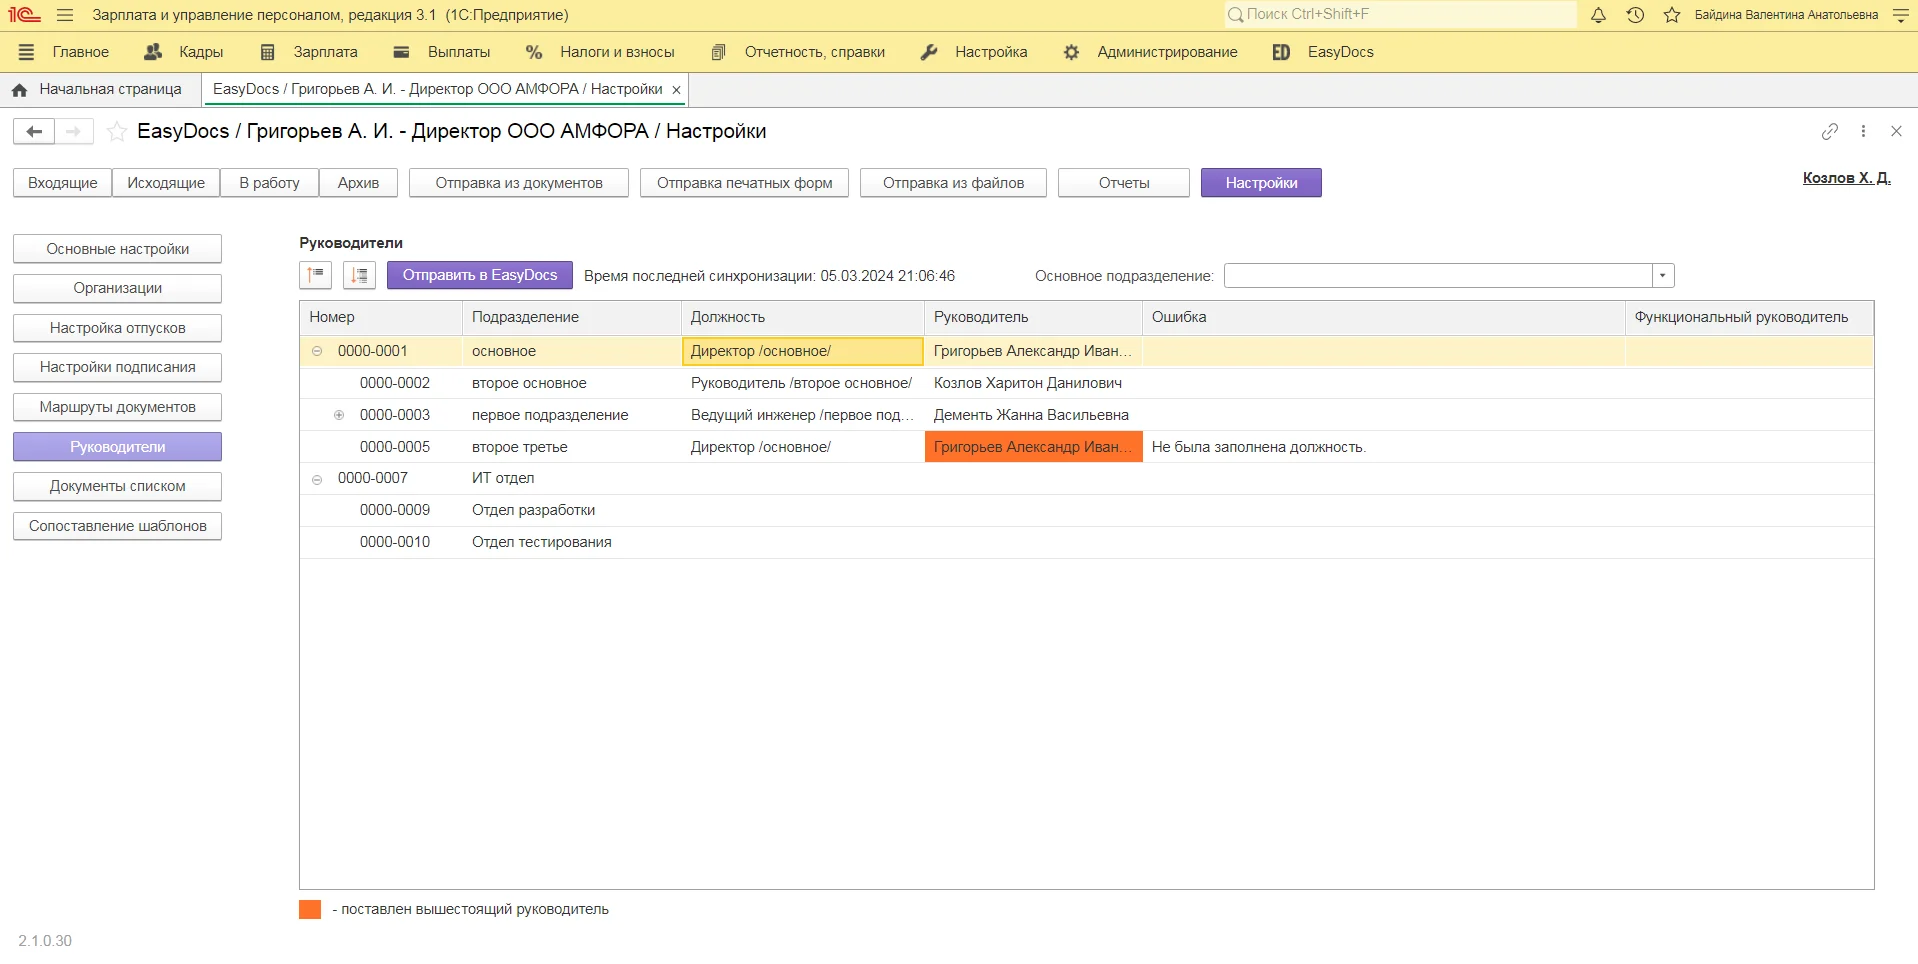Add page to favorites via title star
This screenshot has height=964, width=1918.
(117, 131)
